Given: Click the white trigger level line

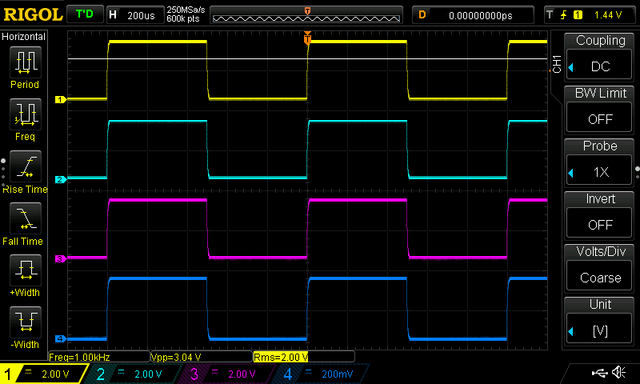Looking at the screenshot, I should pyautogui.click(x=307, y=59).
